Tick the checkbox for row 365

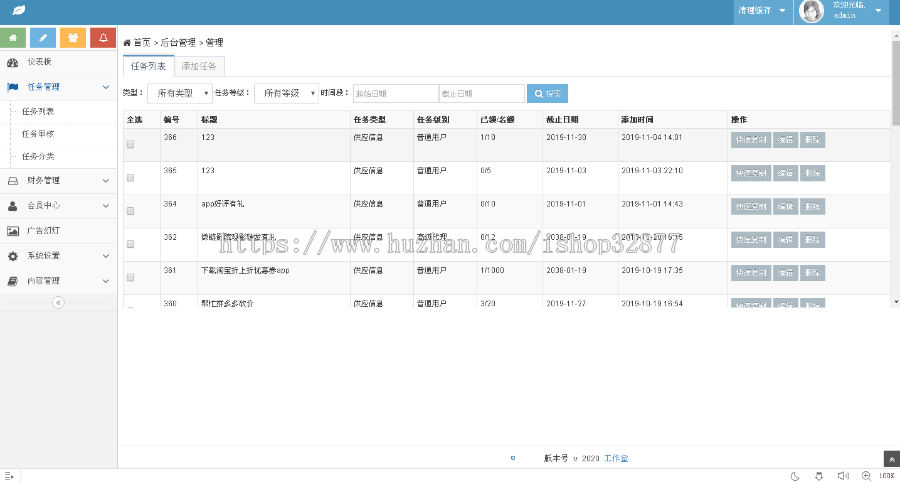[x=130, y=178]
